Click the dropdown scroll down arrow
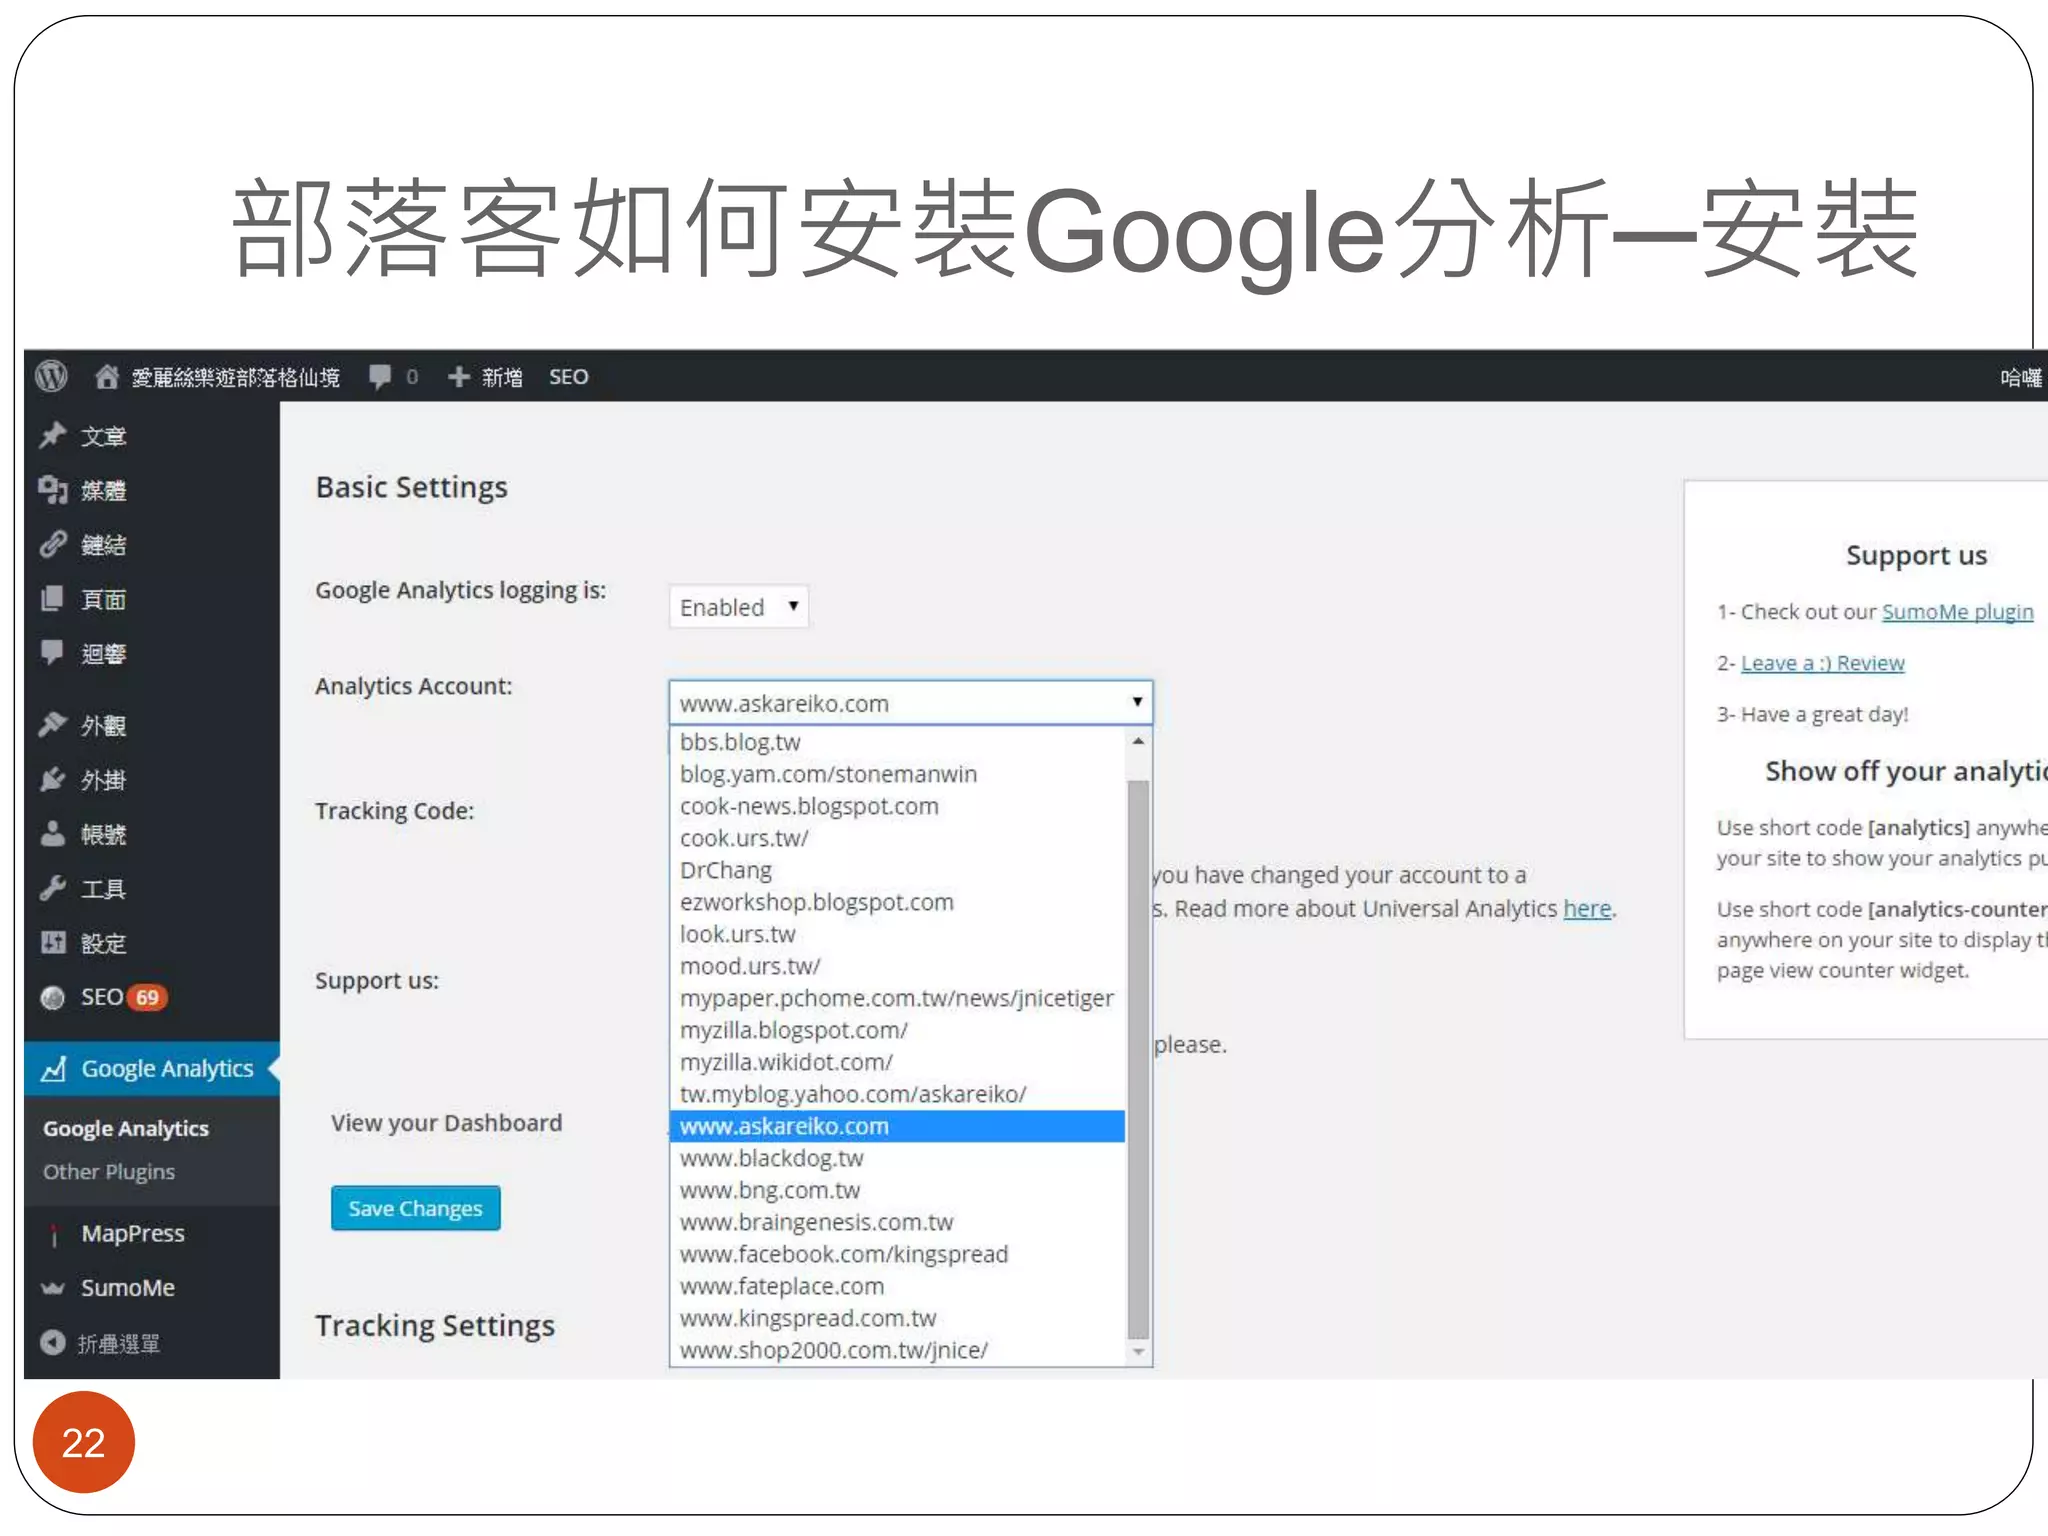Image resolution: width=2048 pixels, height=1536 pixels. pyautogui.click(x=1138, y=1352)
